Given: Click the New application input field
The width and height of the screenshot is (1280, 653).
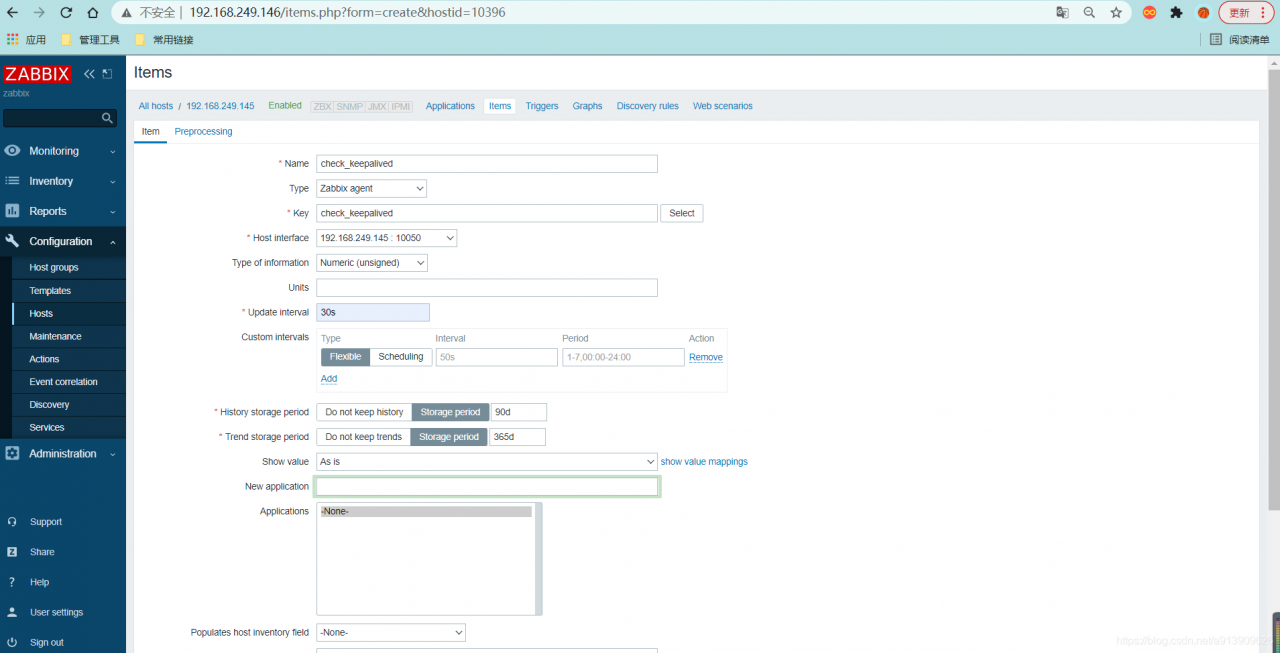Looking at the screenshot, I should (x=487, y=487).
